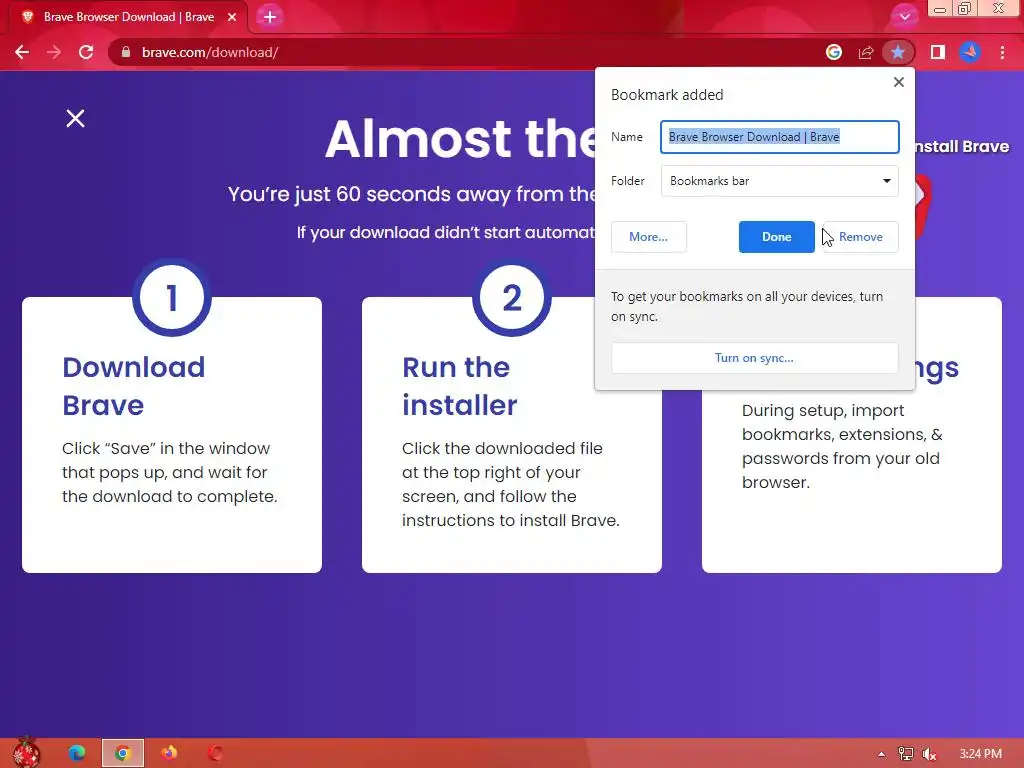Viewport: 1024px width, 768px height.
Task: Open Chrome's three-dot menu
Action: pyautogui.click(x=1002, y=52)
